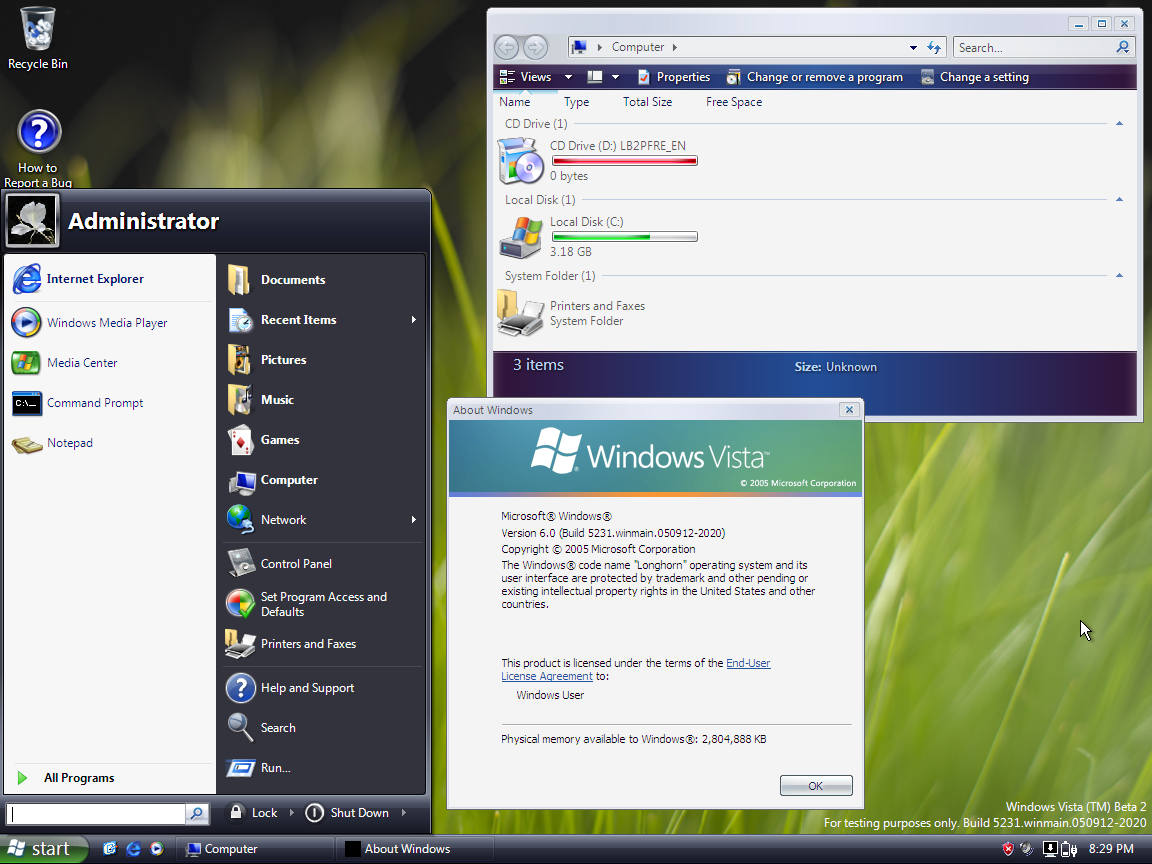Click the Start menu search box
This screenshot has height=864, width=1152.
point(97,814)
